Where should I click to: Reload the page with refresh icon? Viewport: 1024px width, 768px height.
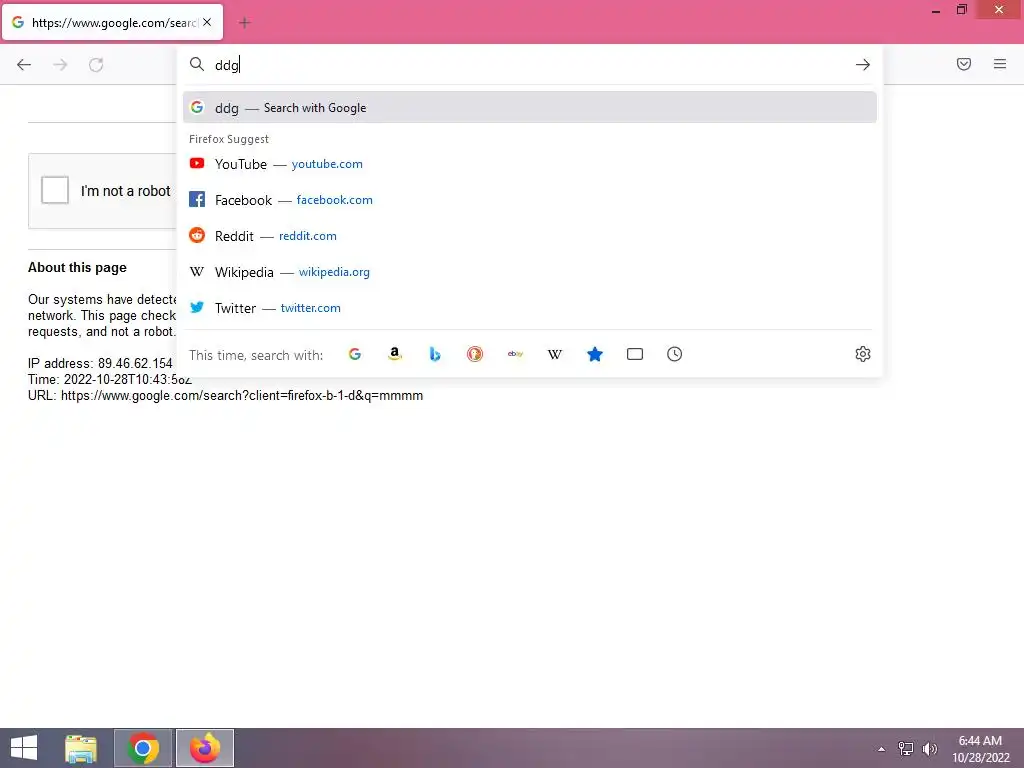(x=96, y=65)
